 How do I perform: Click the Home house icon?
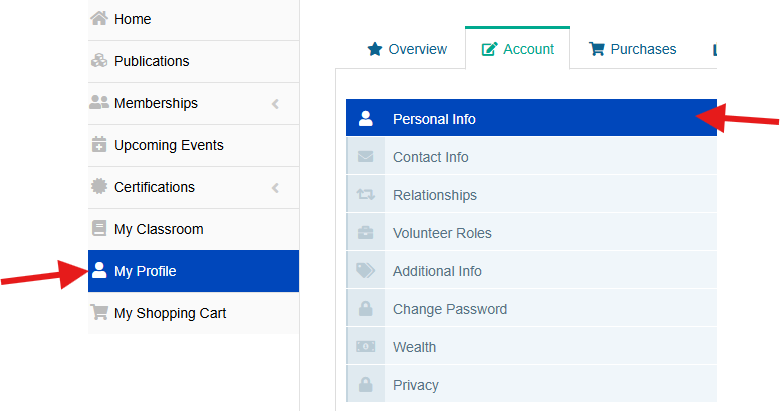coord(98,18)
